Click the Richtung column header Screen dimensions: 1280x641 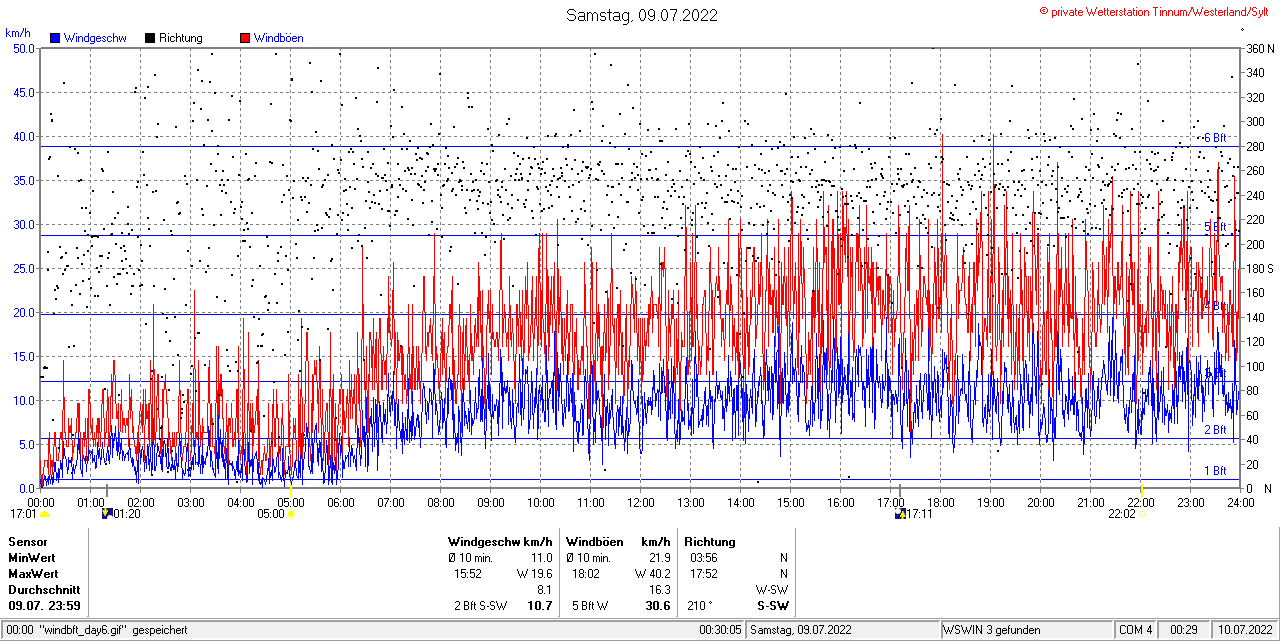[x=710, y=542]
